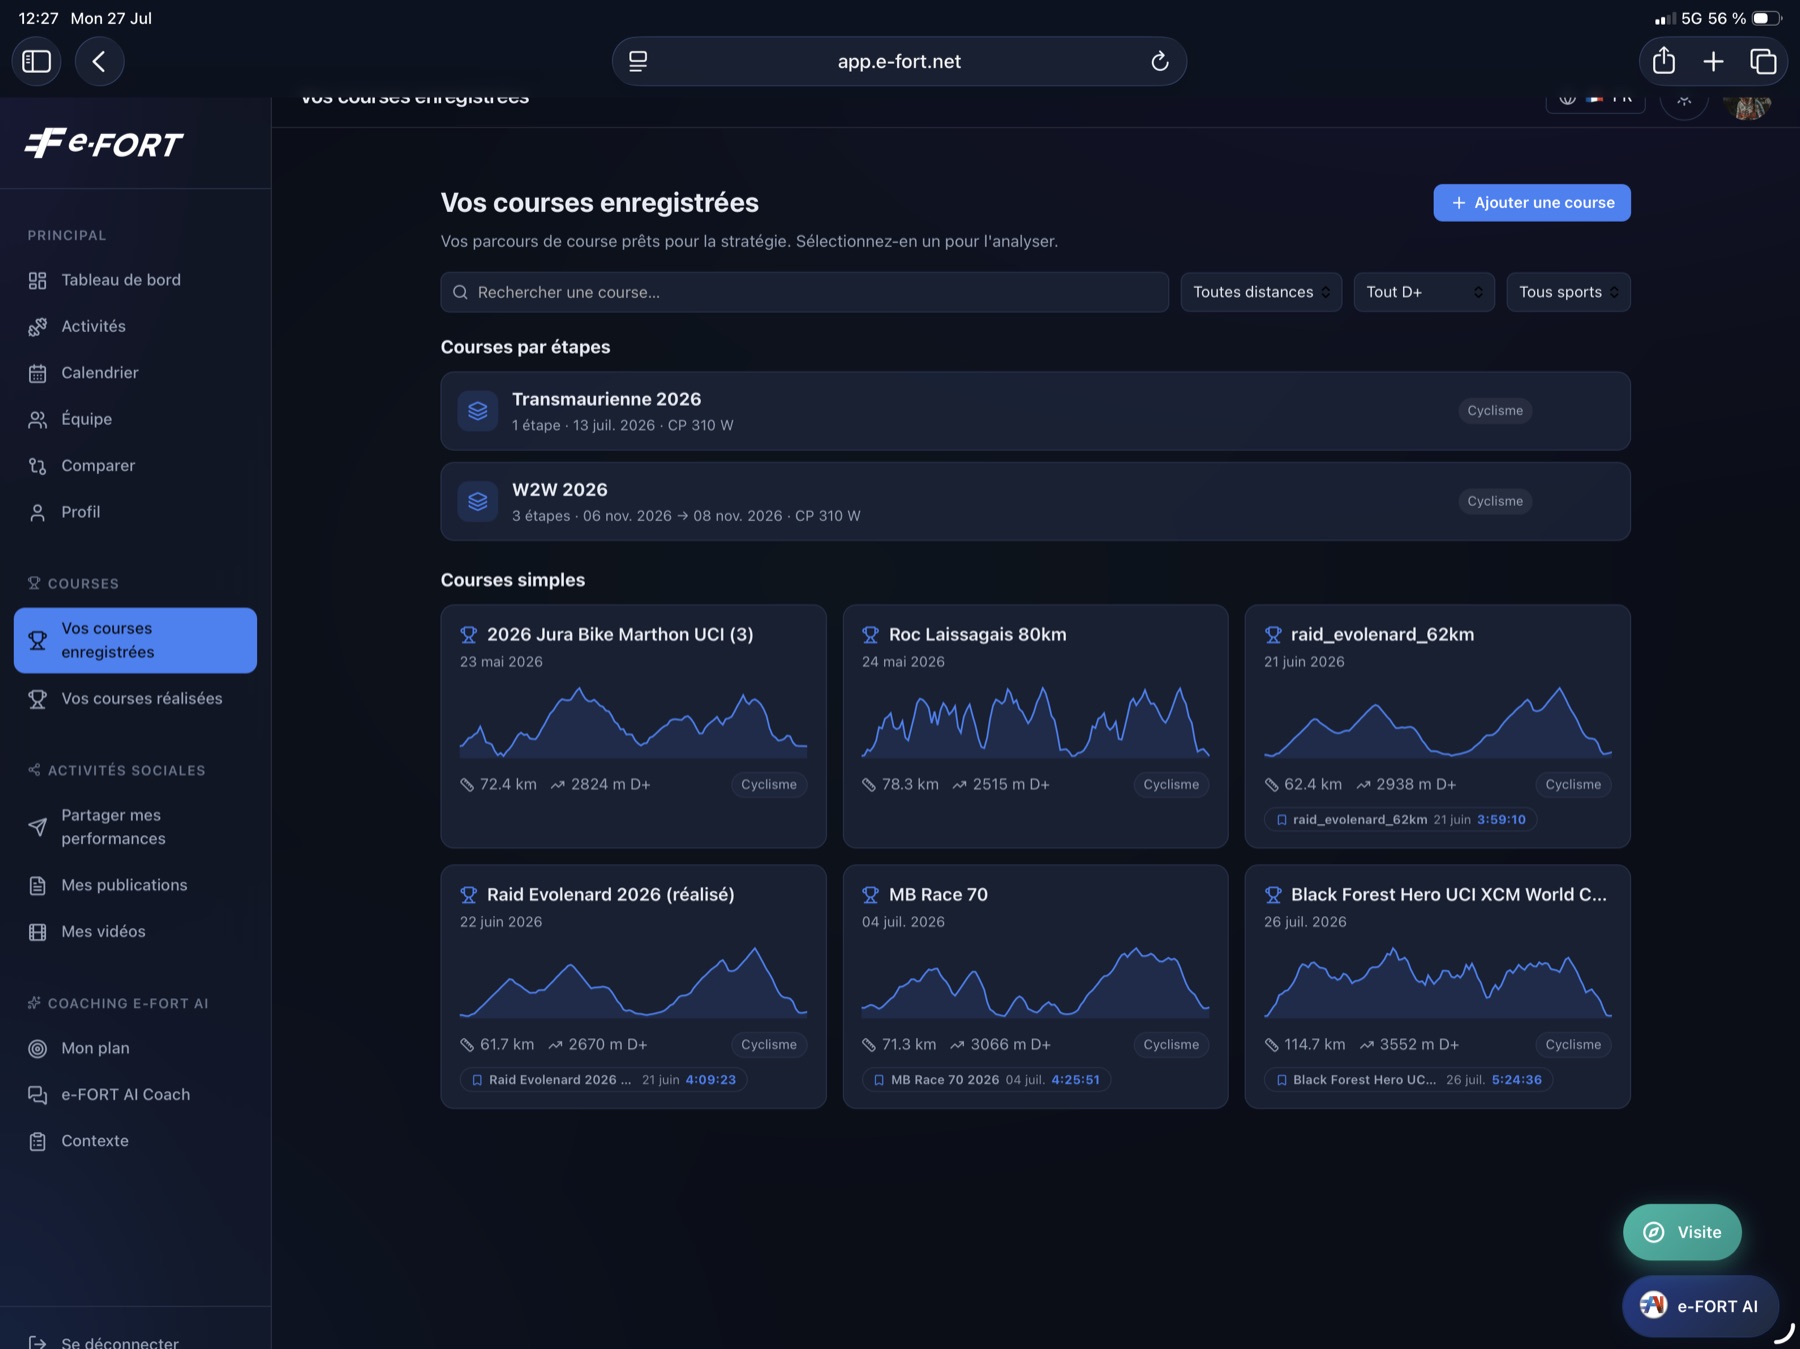
Task: Reload the page with the refresh icon
Action: click(x=1159, y=61)
